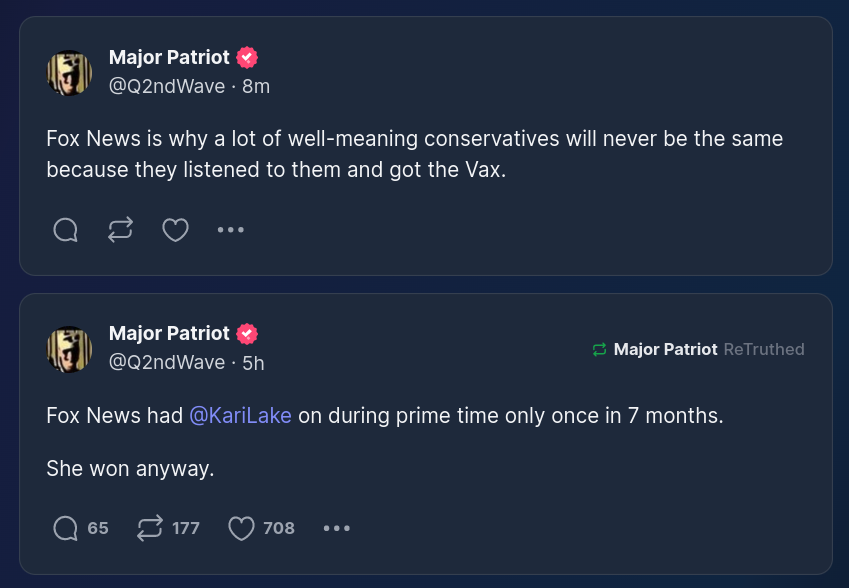849x588 pixels.
Task: Open more options on Kari Lake post
Action: [337, 528]
